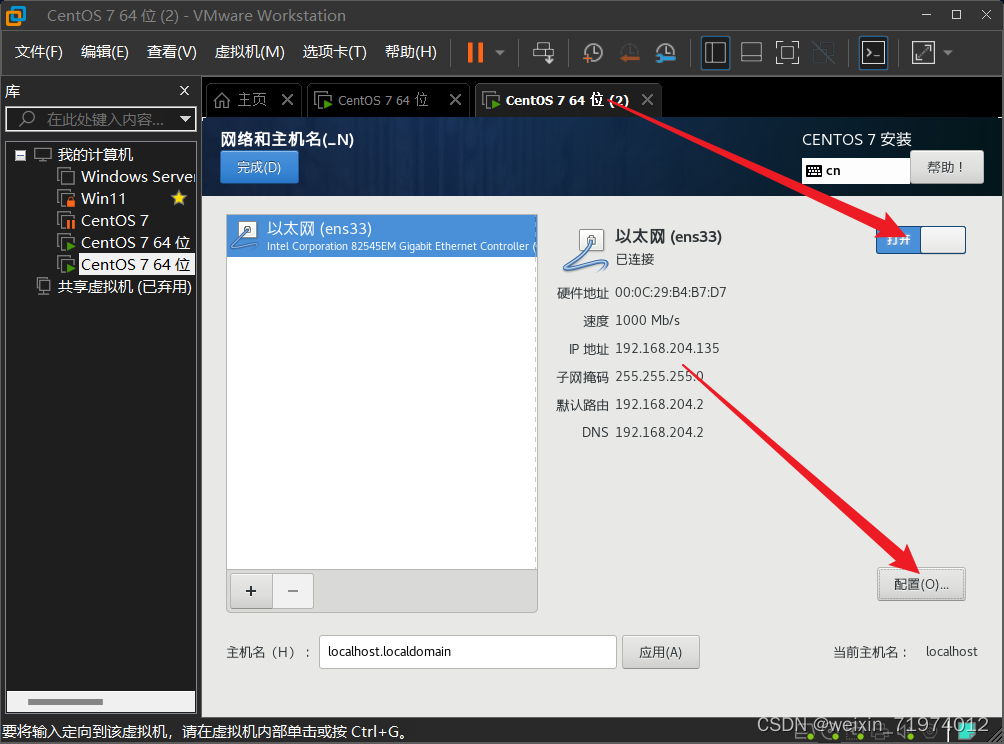Click the cn keyboard layout indicator
1004x744 pixels.
(x=855, y=171)
